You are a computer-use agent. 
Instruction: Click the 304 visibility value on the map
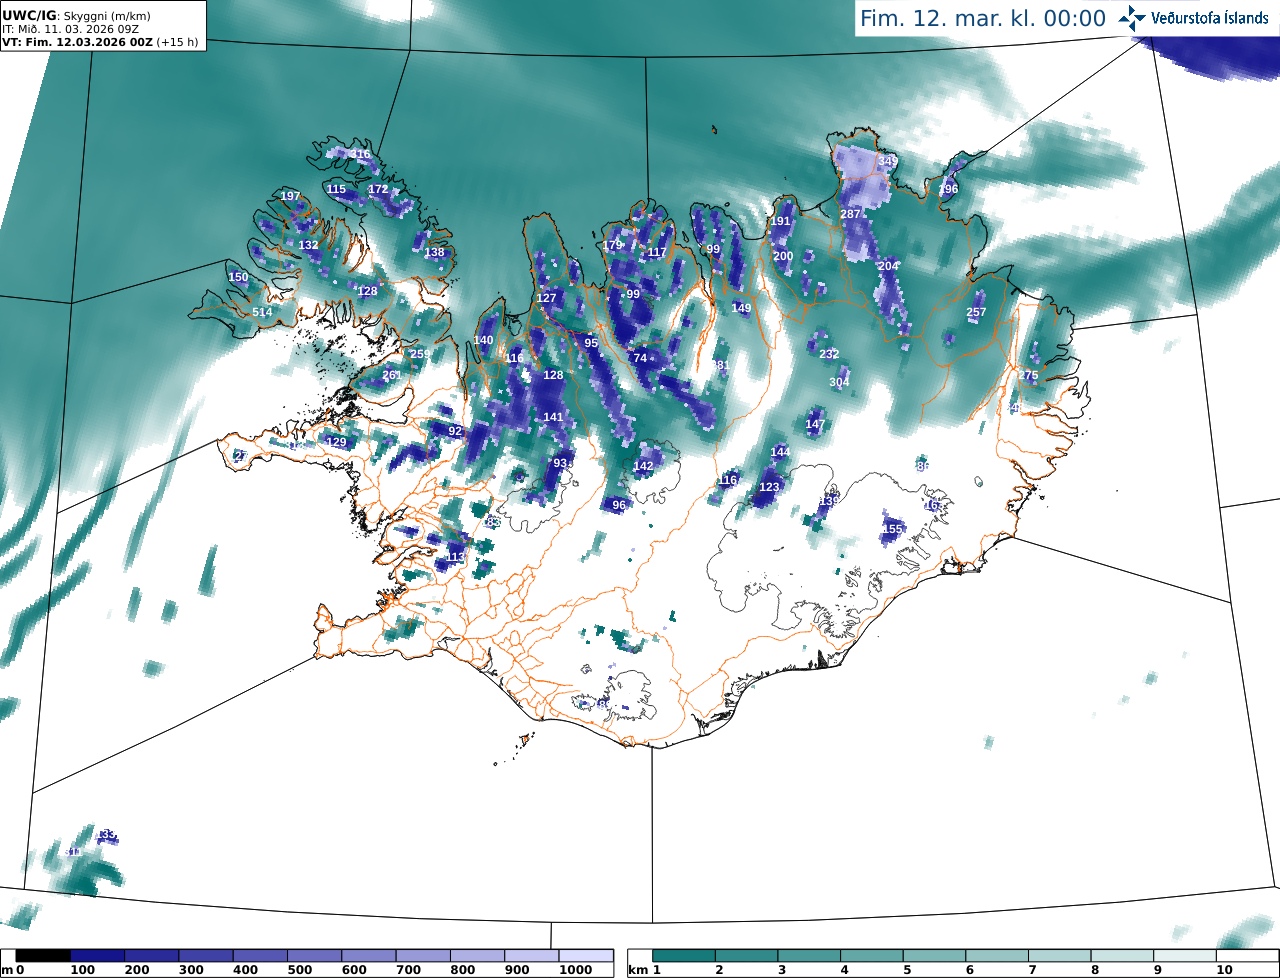[839, 382]
